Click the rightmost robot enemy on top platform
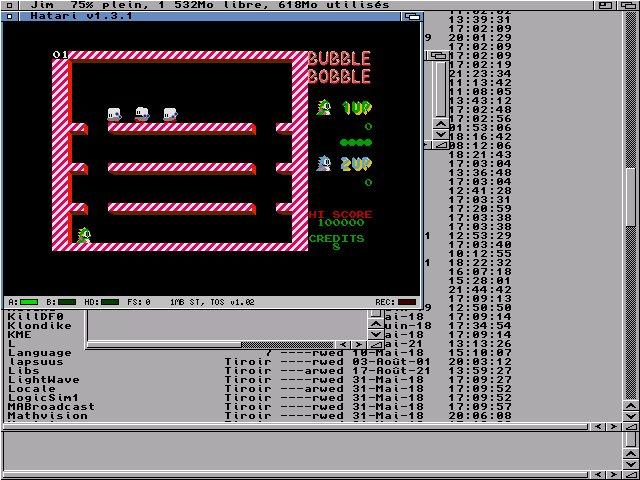640x480 pixels. [x=170, y=115]
